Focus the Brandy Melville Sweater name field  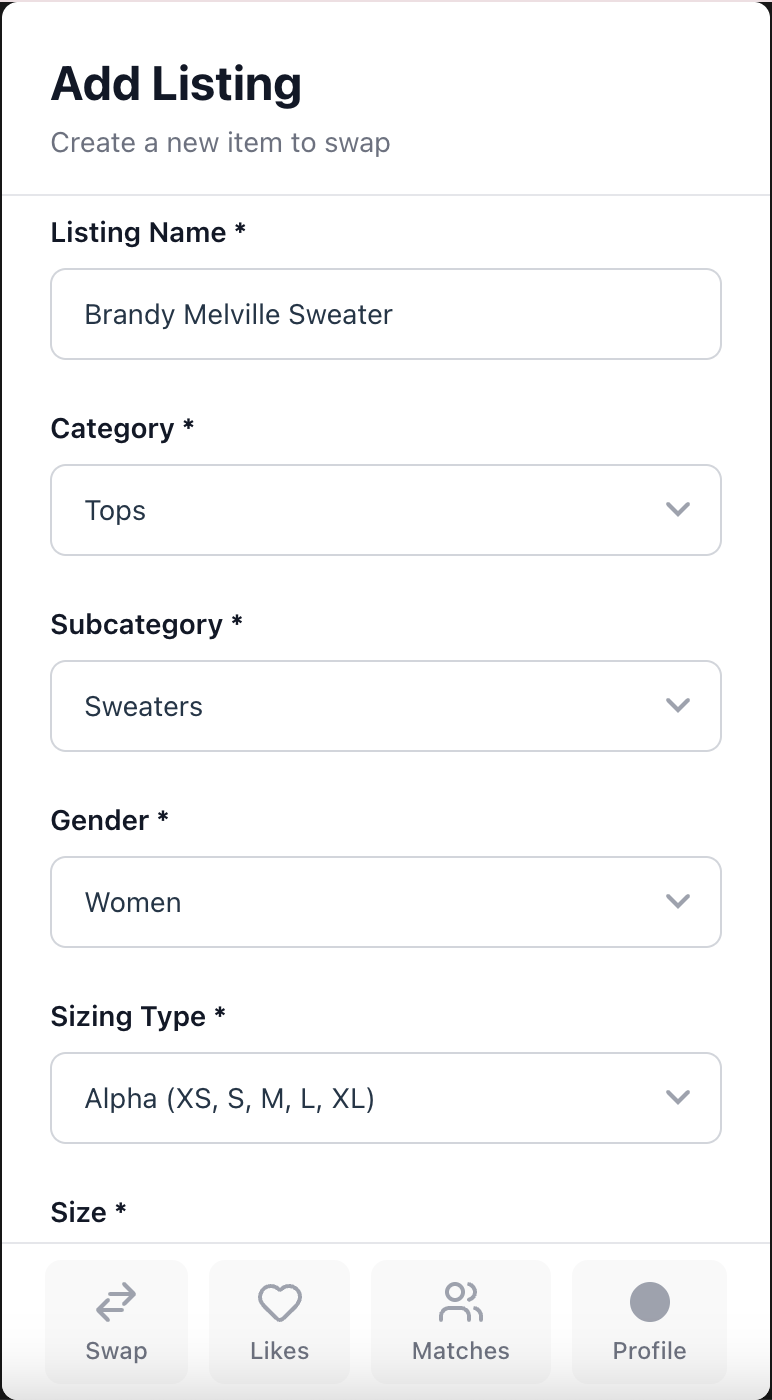coord(385,314)
